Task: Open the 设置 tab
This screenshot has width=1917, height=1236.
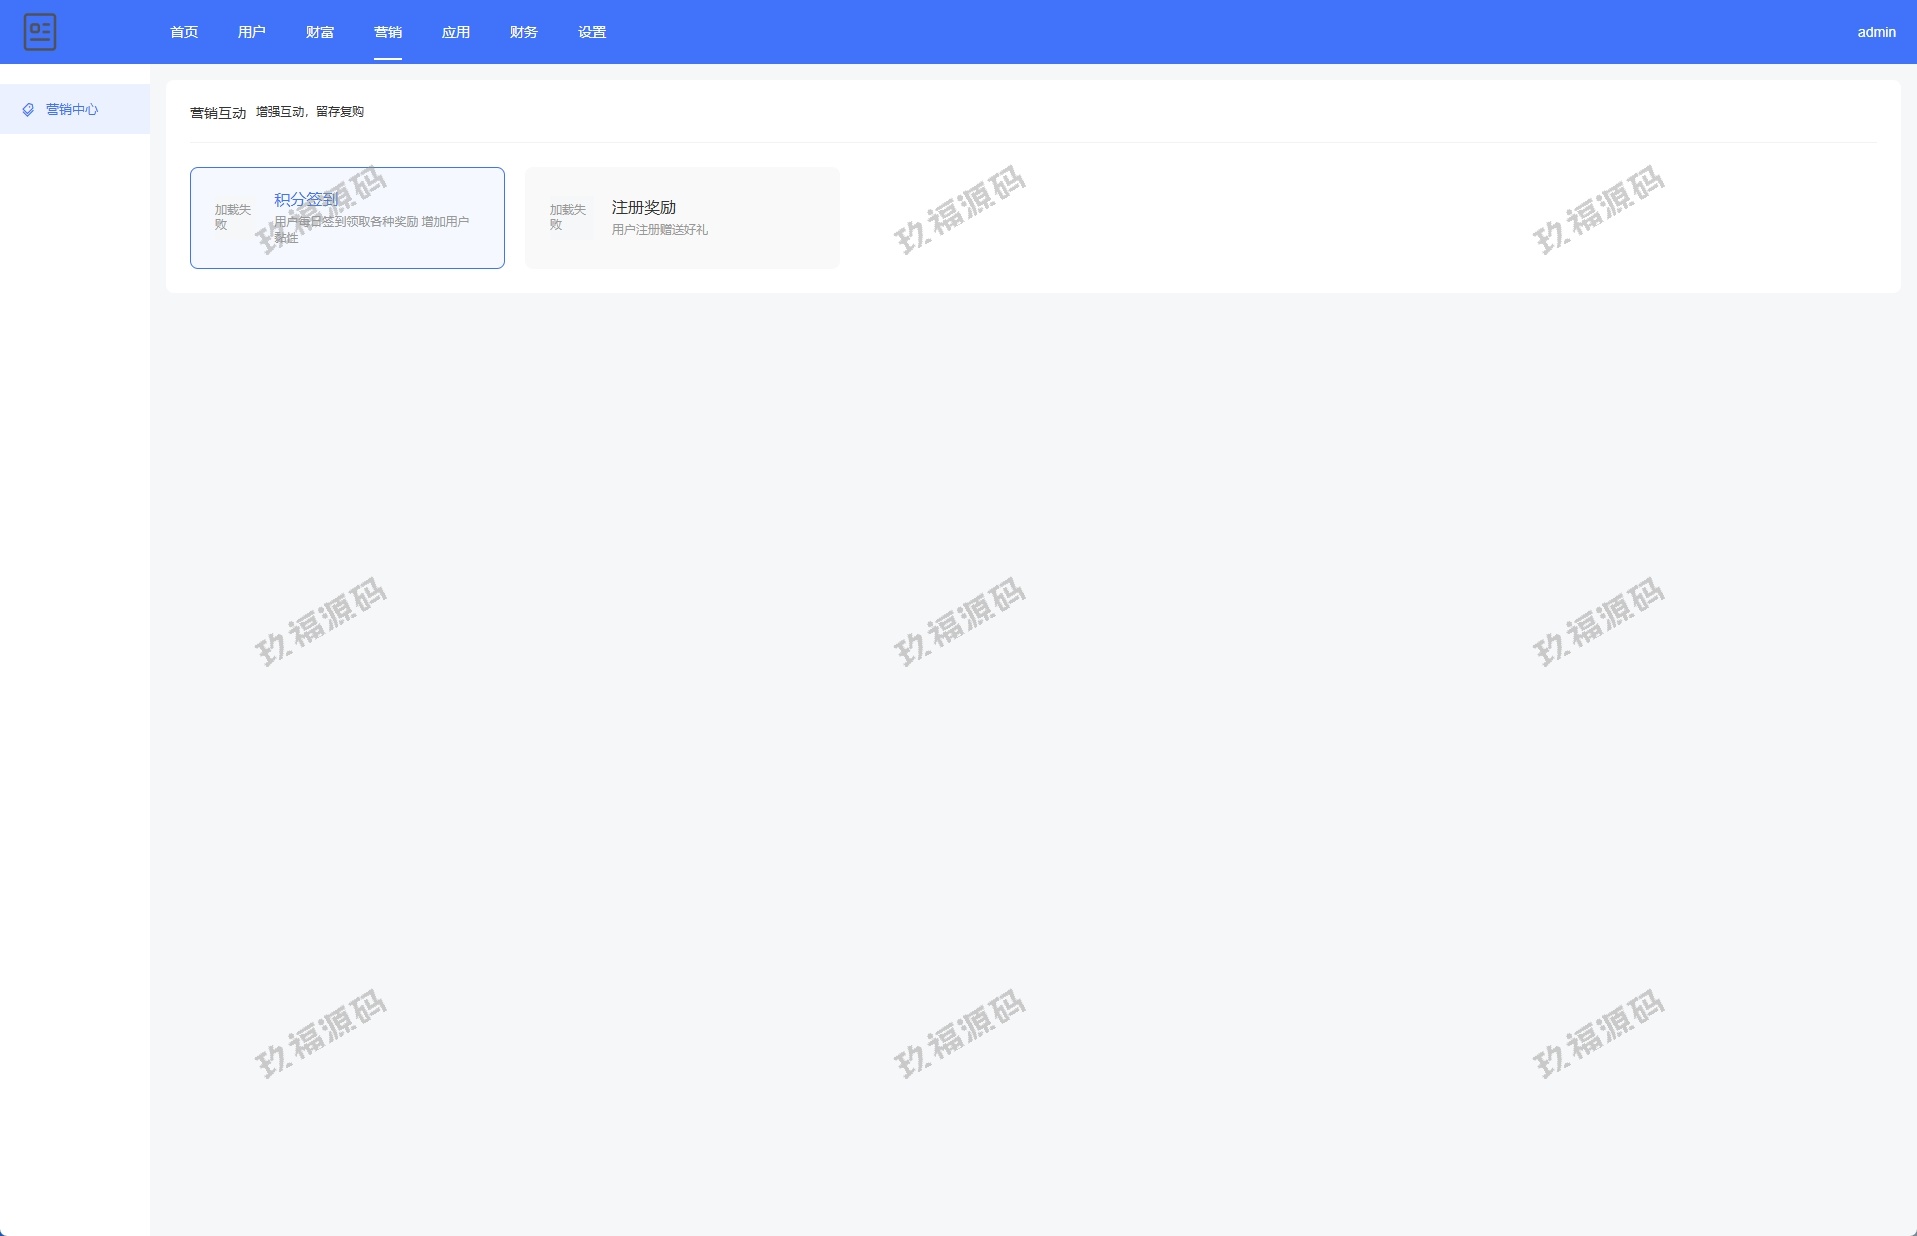Action: (x=592, y=32)
